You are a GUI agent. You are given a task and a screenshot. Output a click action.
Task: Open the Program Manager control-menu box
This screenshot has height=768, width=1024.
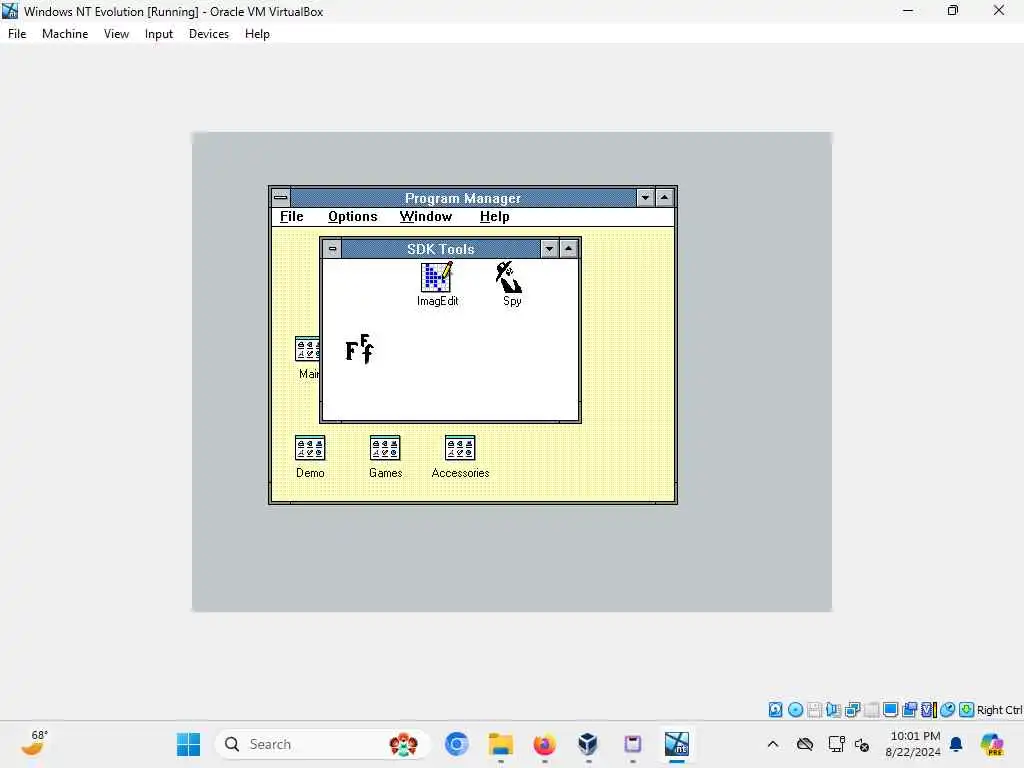[281, 197]
